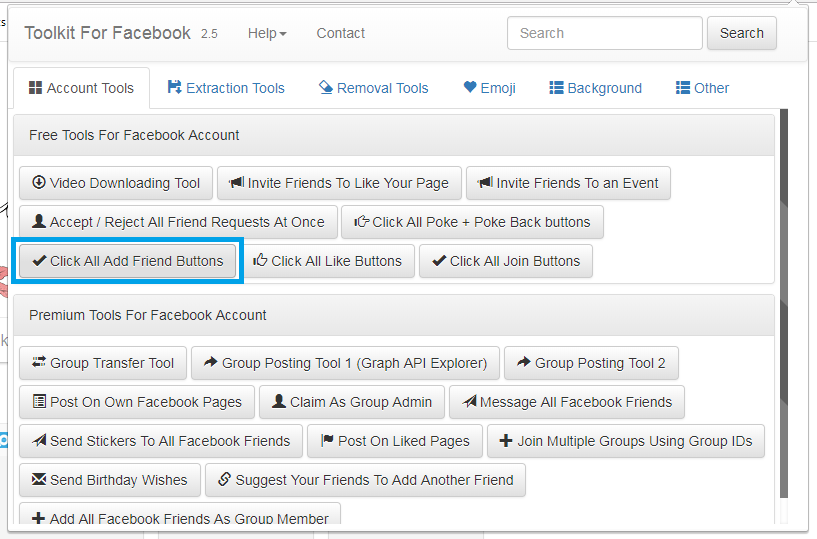Viewport: 817px width, 539px height.
Task: Select the Background tab
Action: point(595,88)
